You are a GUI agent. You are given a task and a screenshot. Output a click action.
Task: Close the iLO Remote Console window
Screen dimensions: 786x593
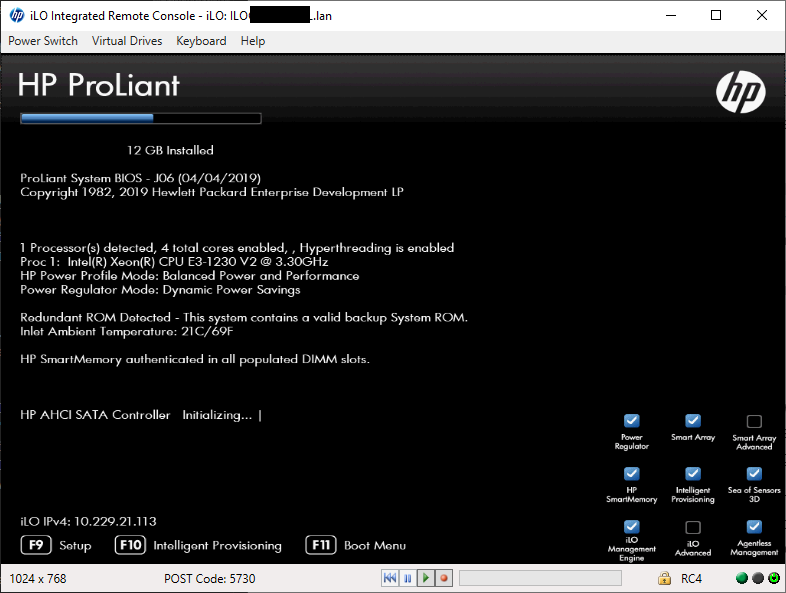(x=761, y=16)
